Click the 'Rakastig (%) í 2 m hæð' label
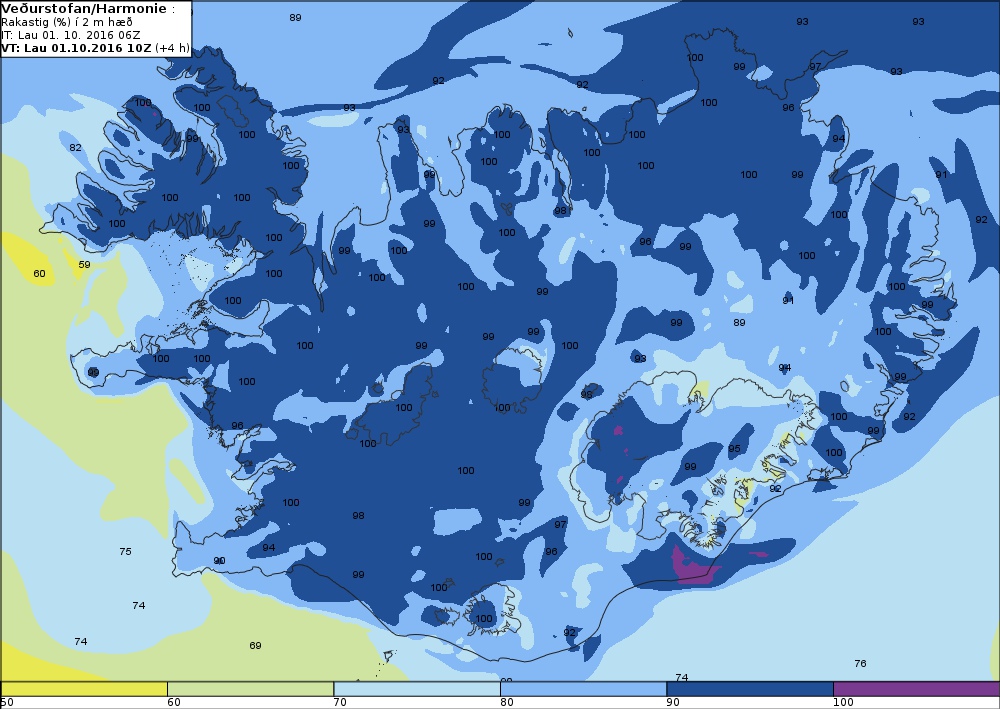The width and height of the screenshot is (1000, 709). tap(67, 22)
